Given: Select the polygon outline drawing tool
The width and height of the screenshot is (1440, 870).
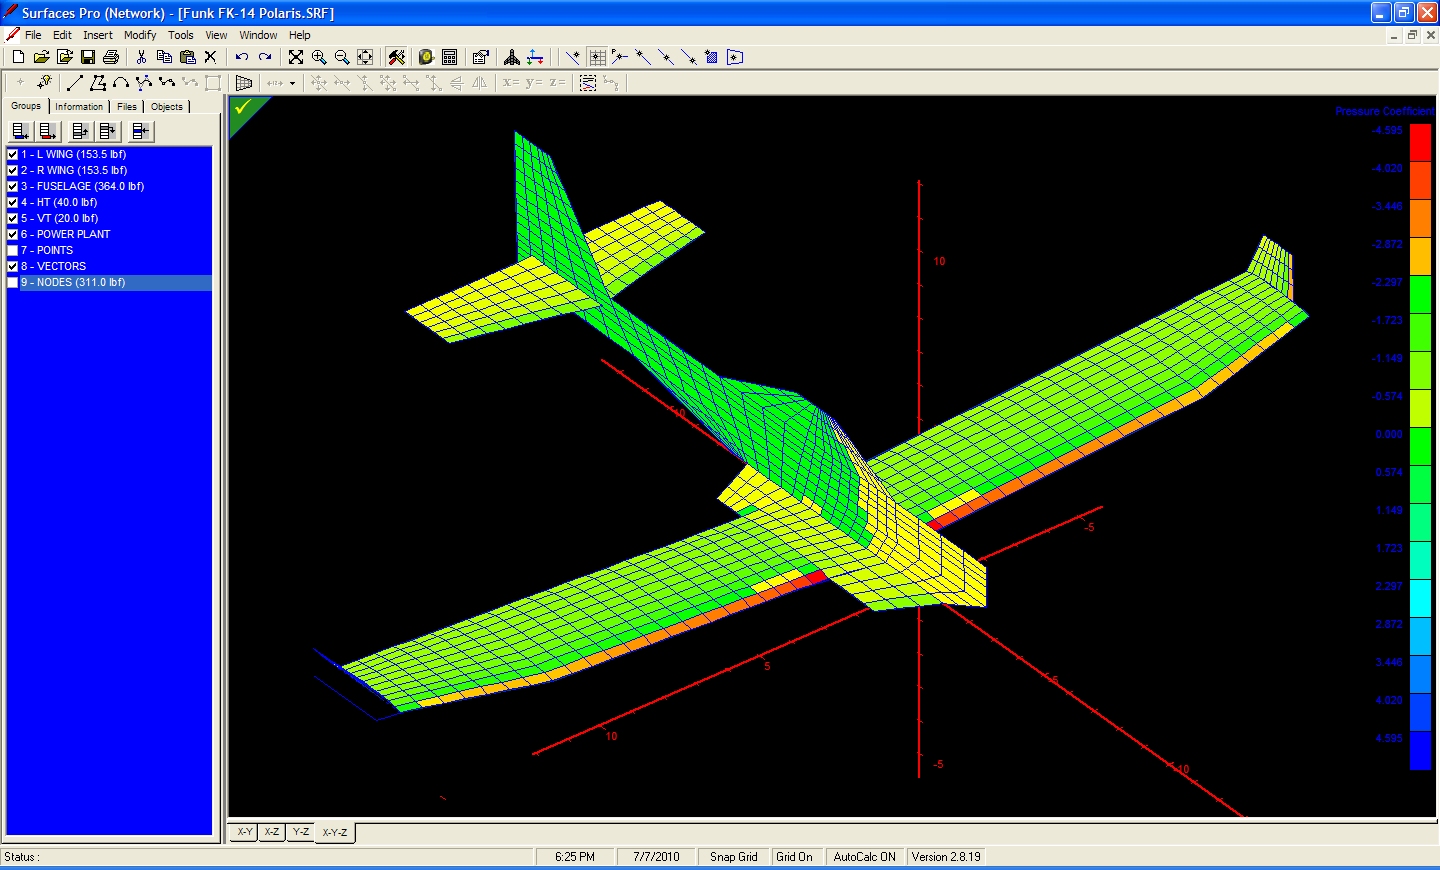Looking at the screenshot, I should (x=98, y=83).
